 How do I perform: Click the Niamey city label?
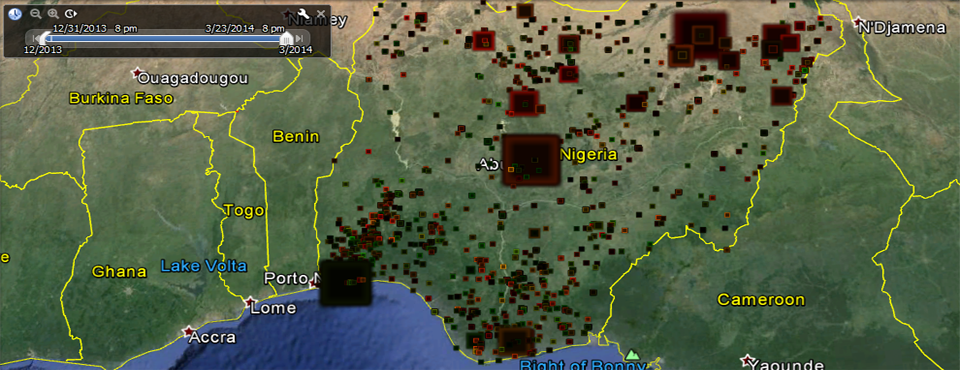tap(318, 21)
